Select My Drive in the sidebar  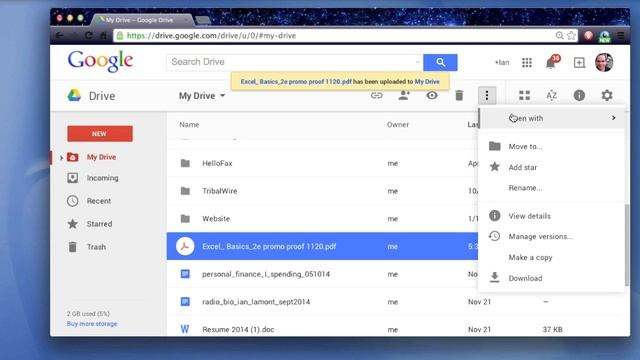tap(101, 157)
